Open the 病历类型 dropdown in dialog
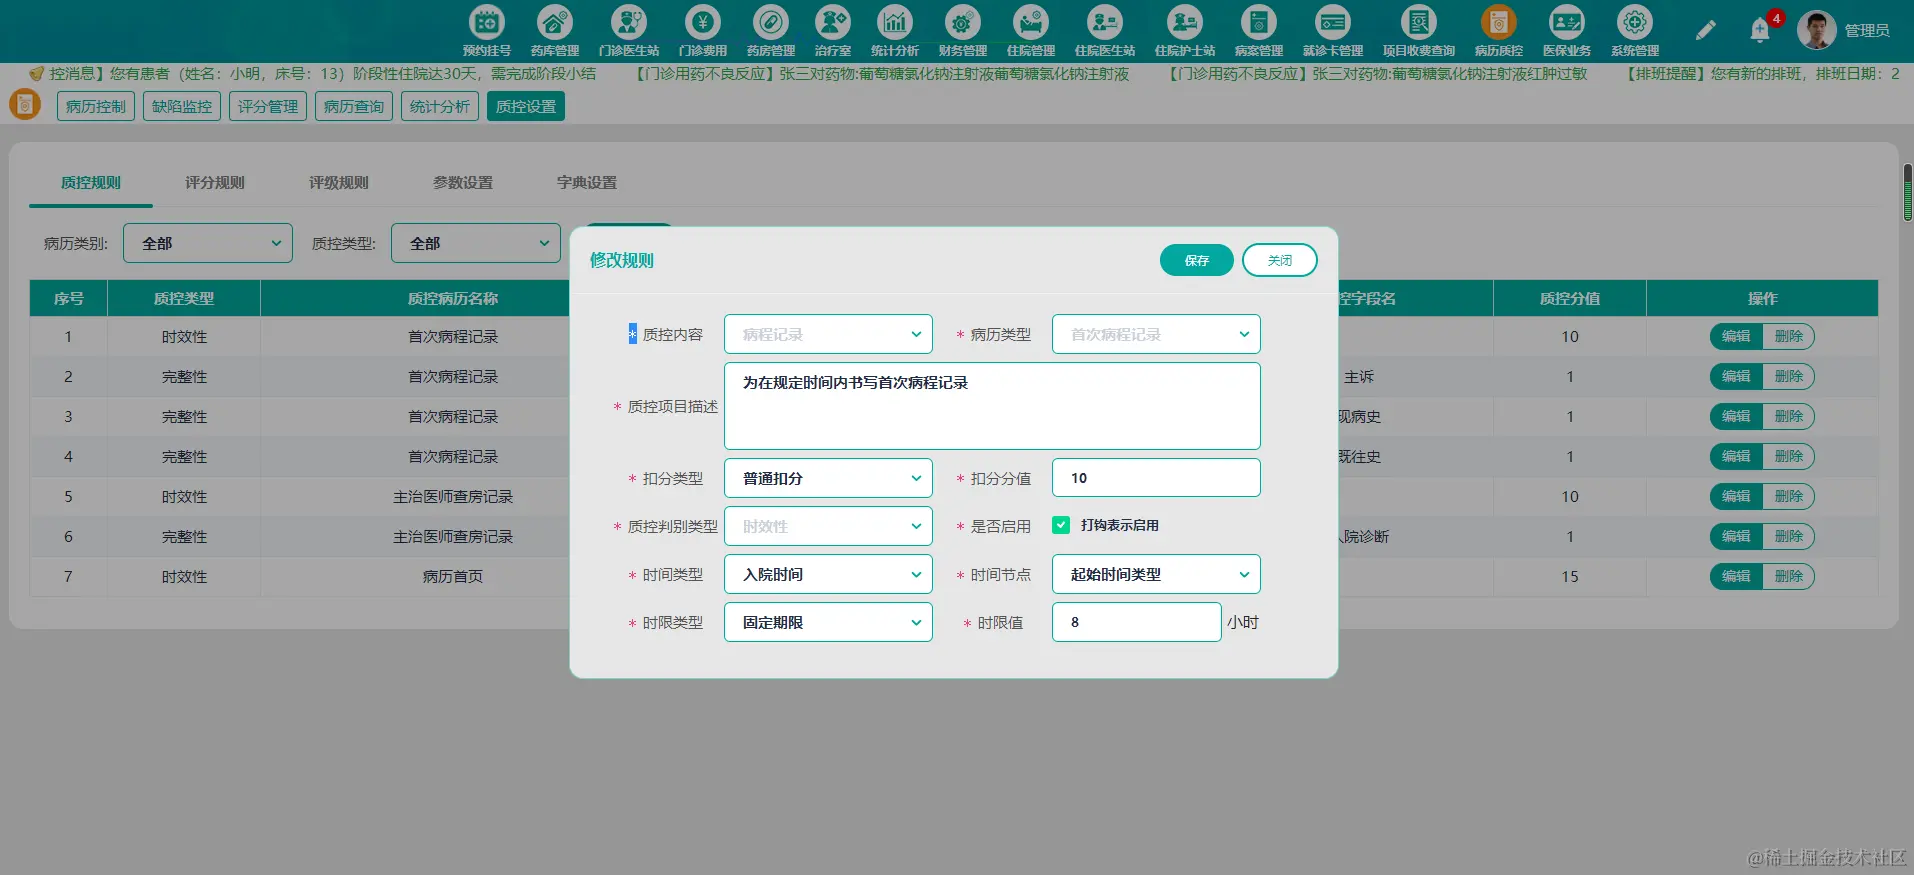 click(x=1156, y=334)
